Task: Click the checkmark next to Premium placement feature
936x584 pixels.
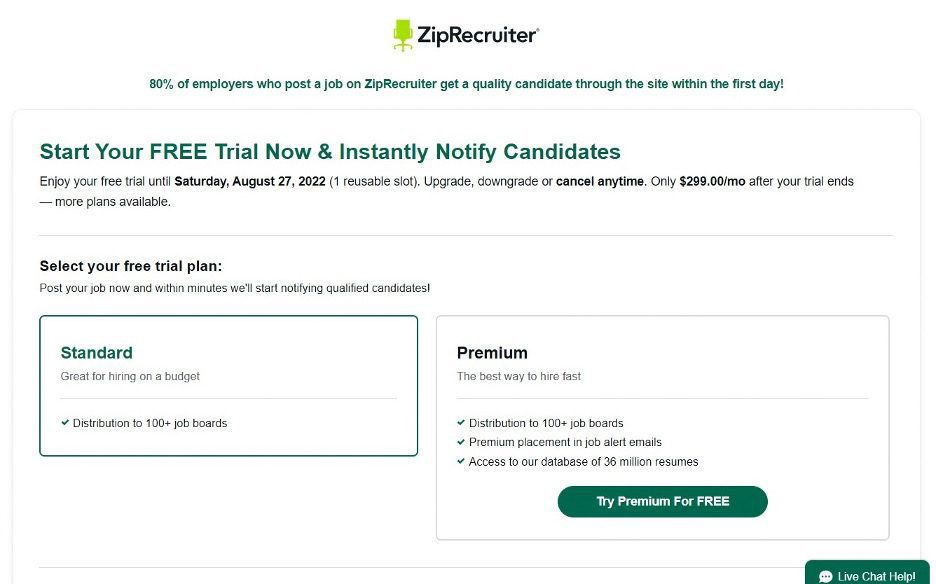Action: click(461, 442)
